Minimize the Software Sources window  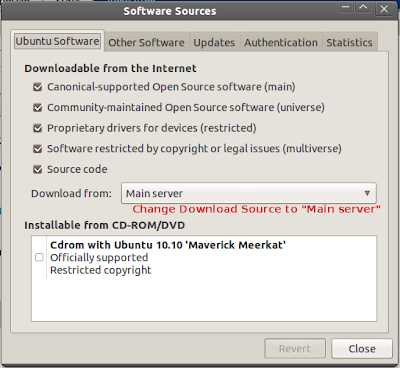(x=346, y=8)
